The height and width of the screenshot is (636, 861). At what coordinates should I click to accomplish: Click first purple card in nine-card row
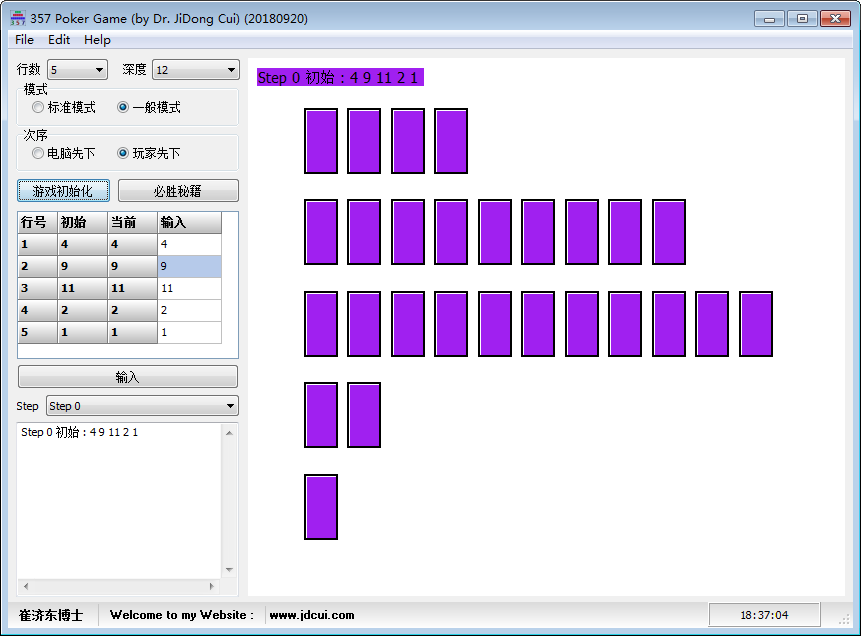321,232
